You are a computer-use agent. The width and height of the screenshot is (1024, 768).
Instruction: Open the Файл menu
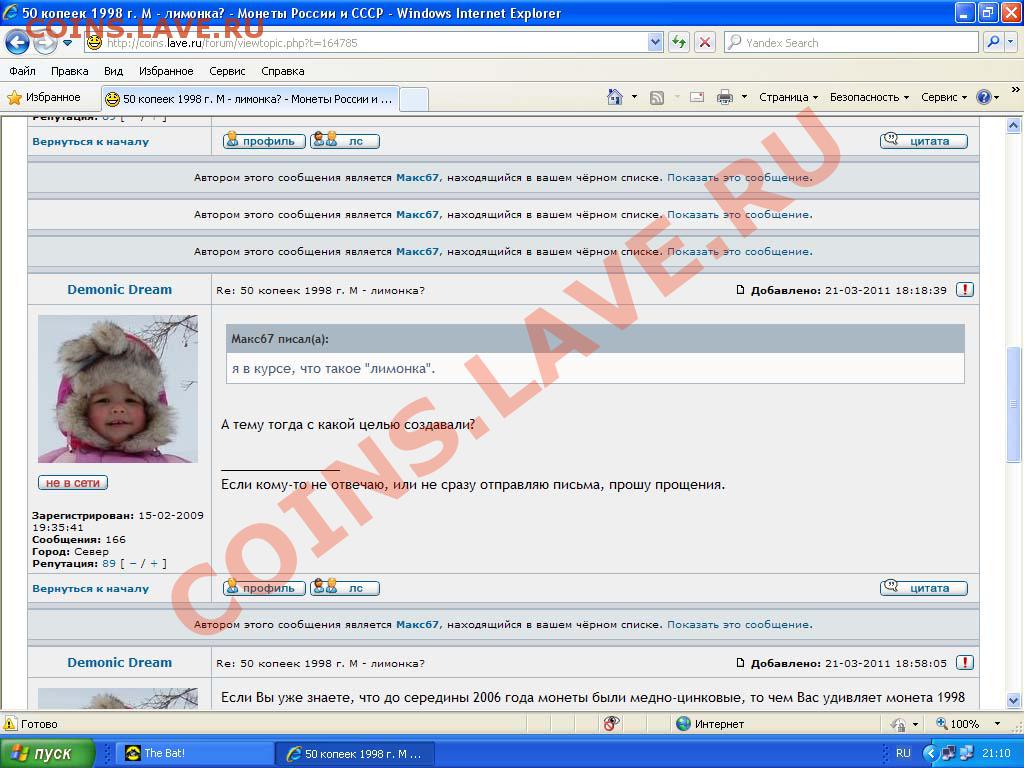[x=22, y=71]
